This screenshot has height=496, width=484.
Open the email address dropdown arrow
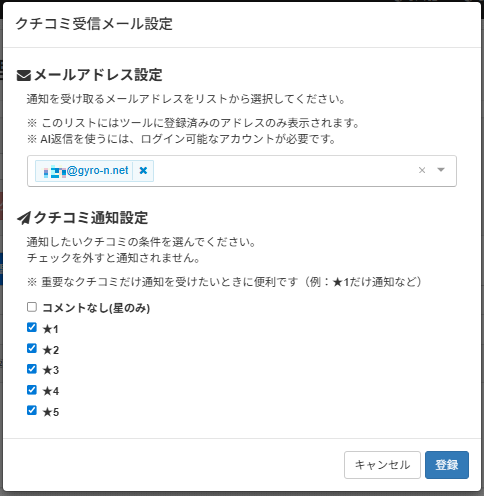(441, 170)
